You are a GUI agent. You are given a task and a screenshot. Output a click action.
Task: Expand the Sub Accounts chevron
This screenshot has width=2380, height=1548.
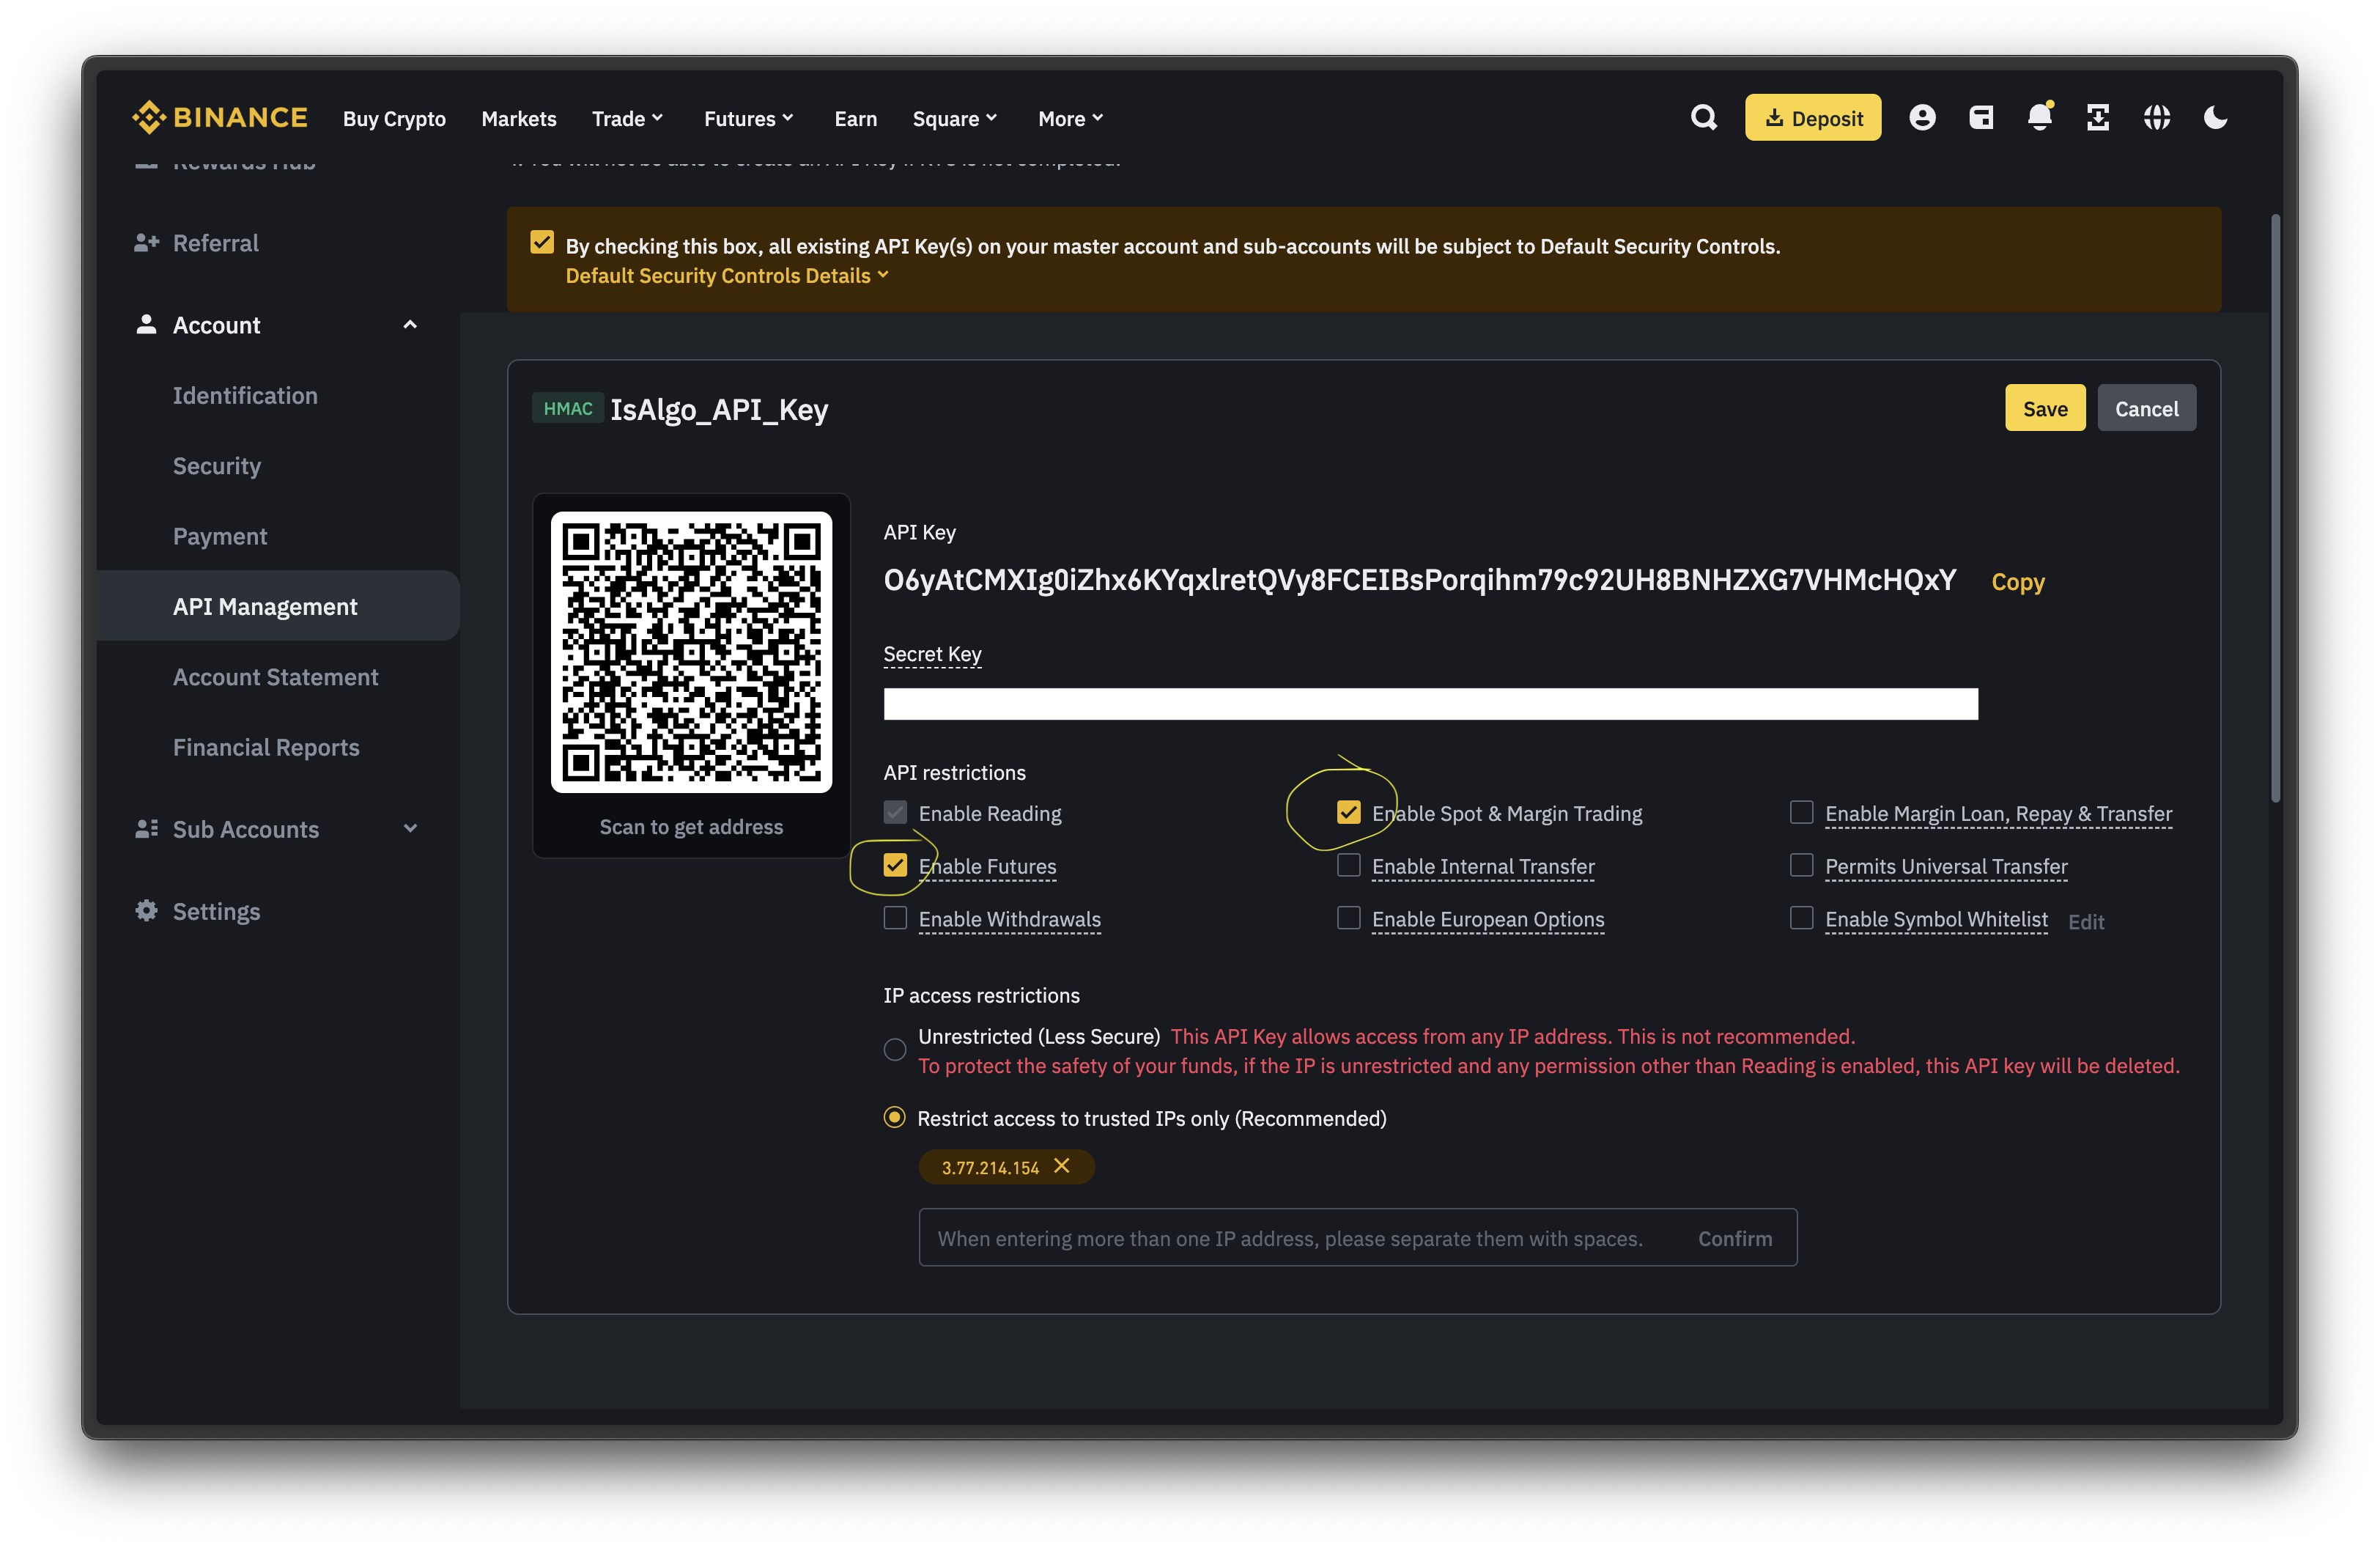(410, 829)
